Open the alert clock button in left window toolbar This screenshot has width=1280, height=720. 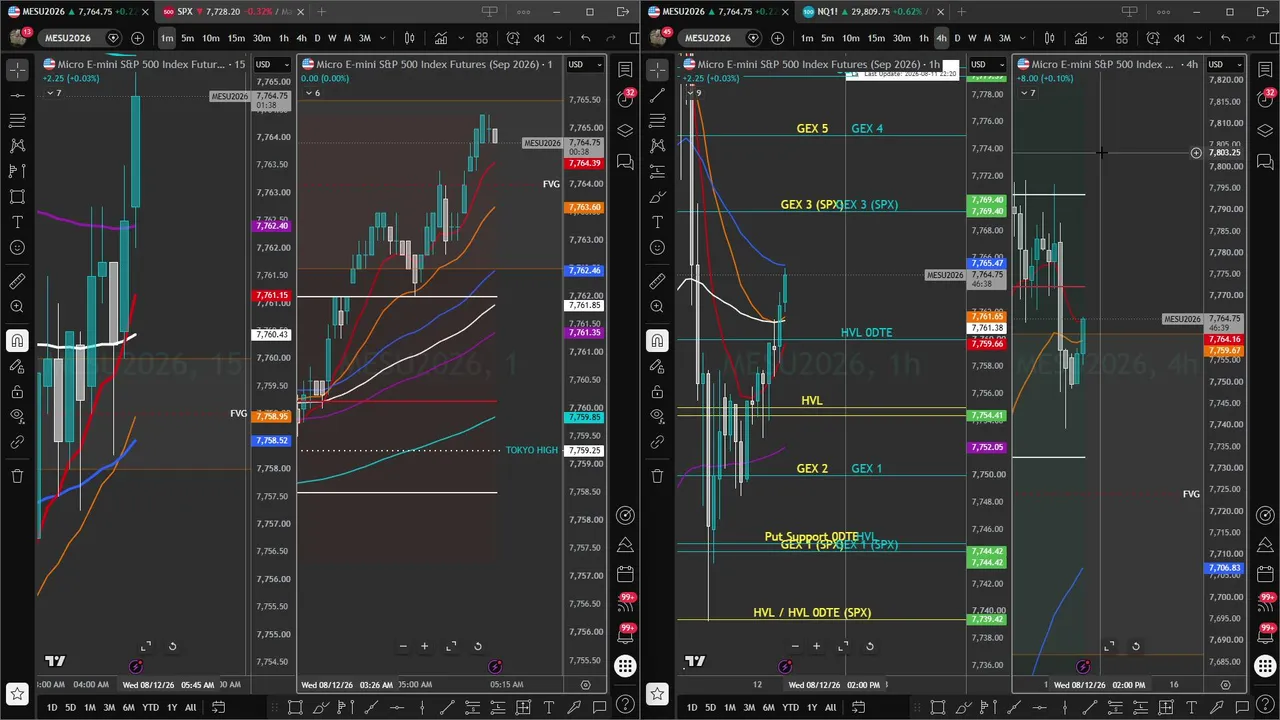(513, 38)
